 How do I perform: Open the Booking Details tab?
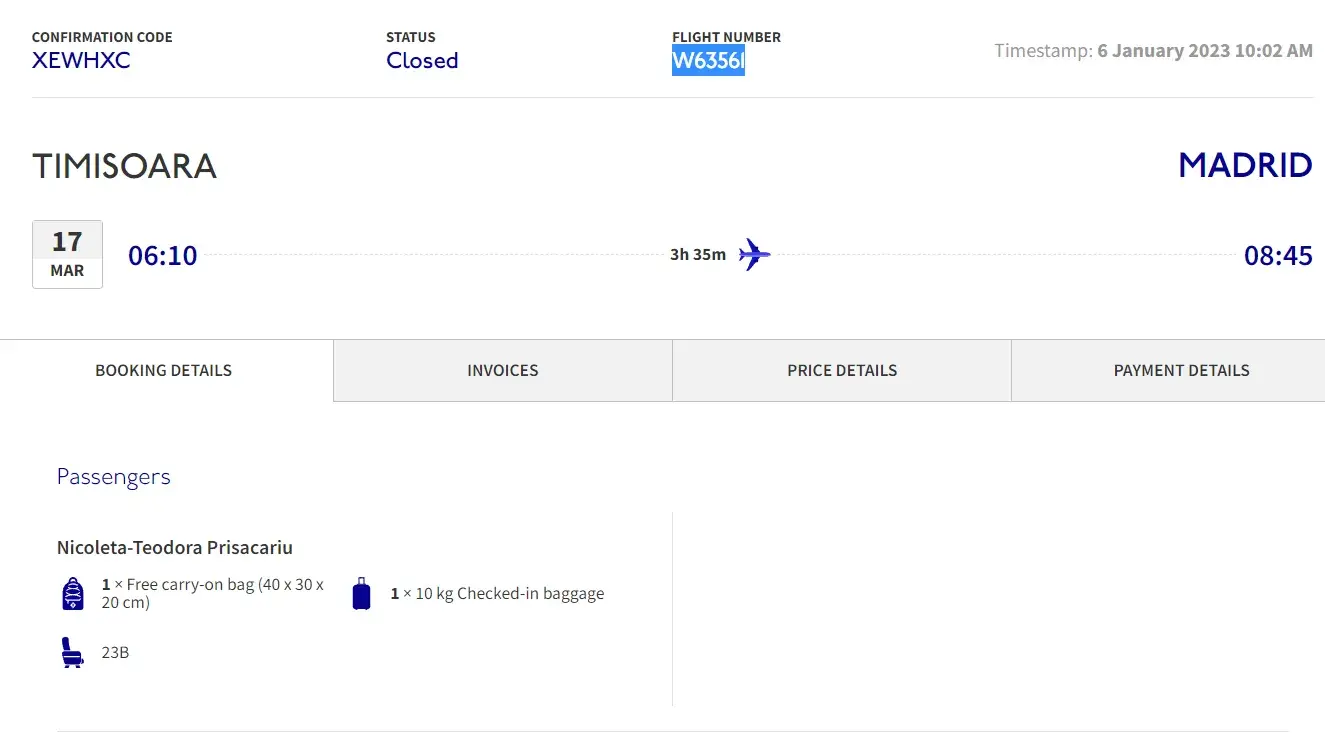coord(164,370)
